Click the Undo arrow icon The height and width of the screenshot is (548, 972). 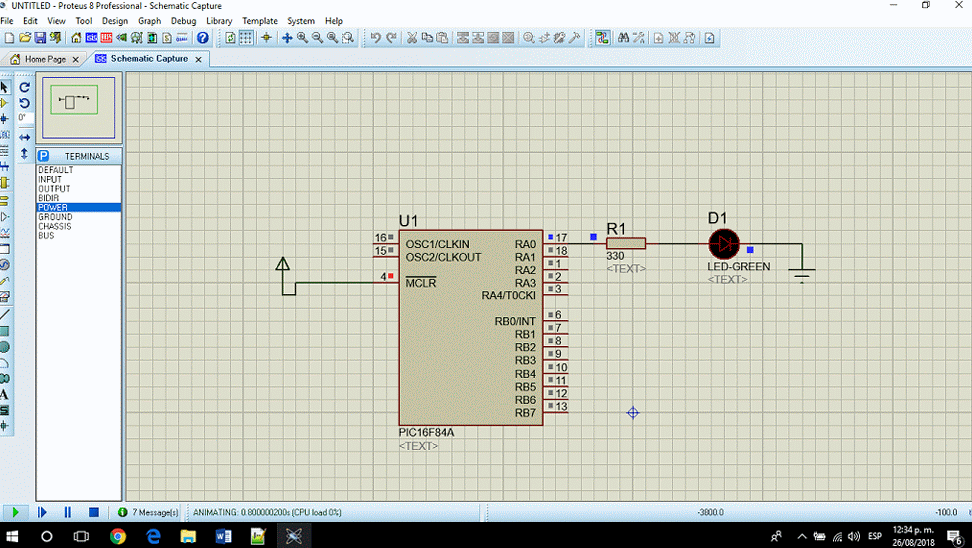tap(375, 38)
